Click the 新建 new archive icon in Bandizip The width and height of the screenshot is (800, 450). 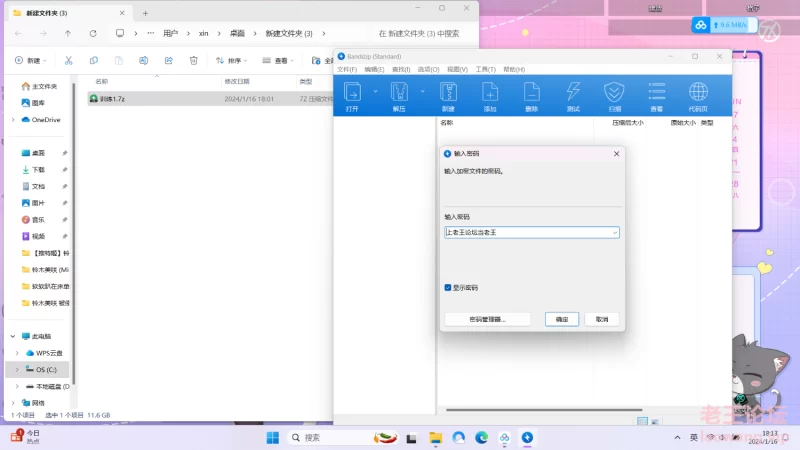[448, 94]
